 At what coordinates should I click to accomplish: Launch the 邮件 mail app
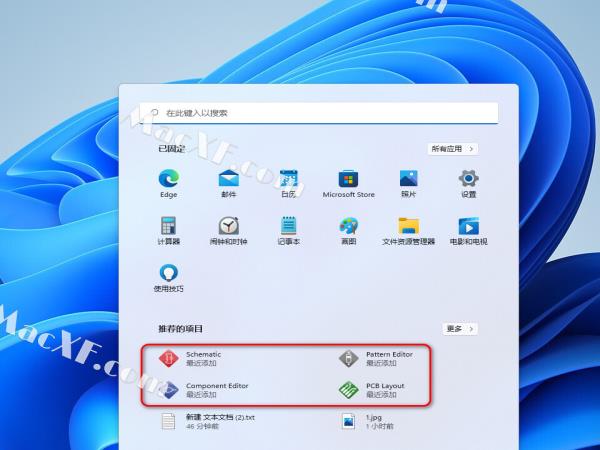228,184
